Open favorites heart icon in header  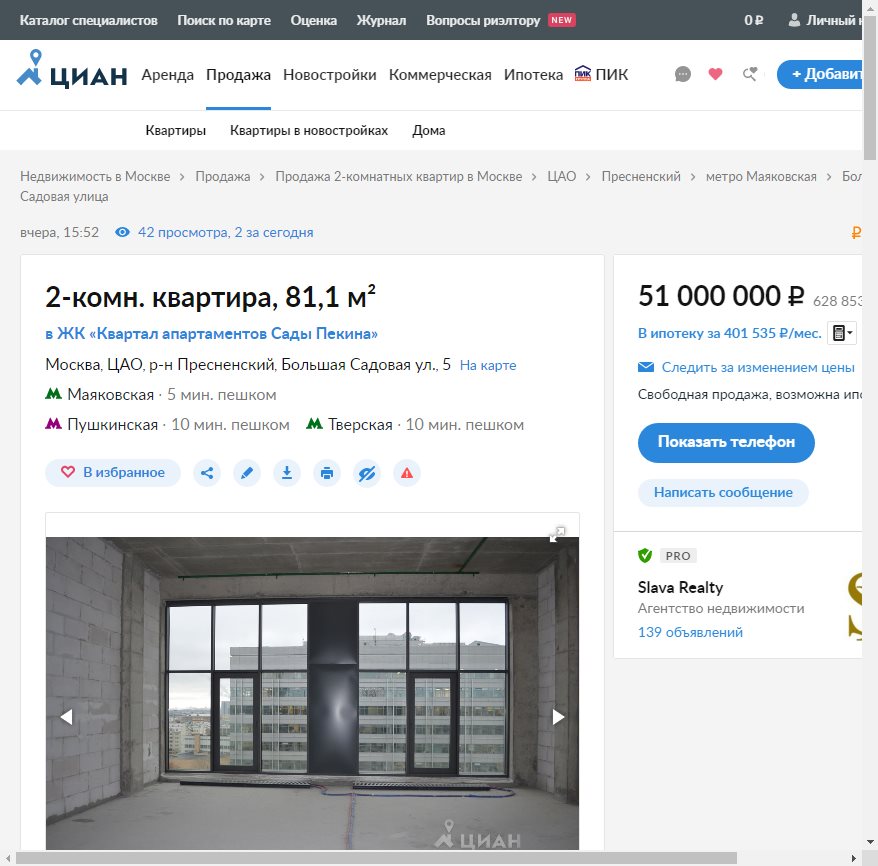tap(715, 74)
